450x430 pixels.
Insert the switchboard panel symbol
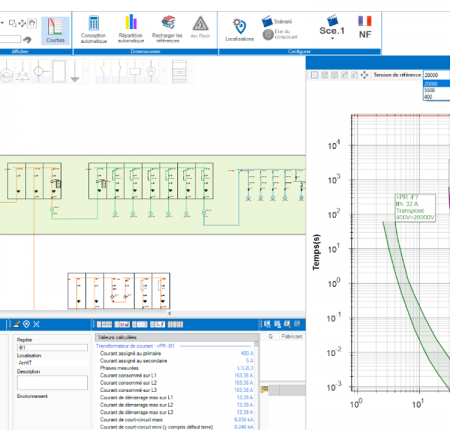[x=179, y=71]
